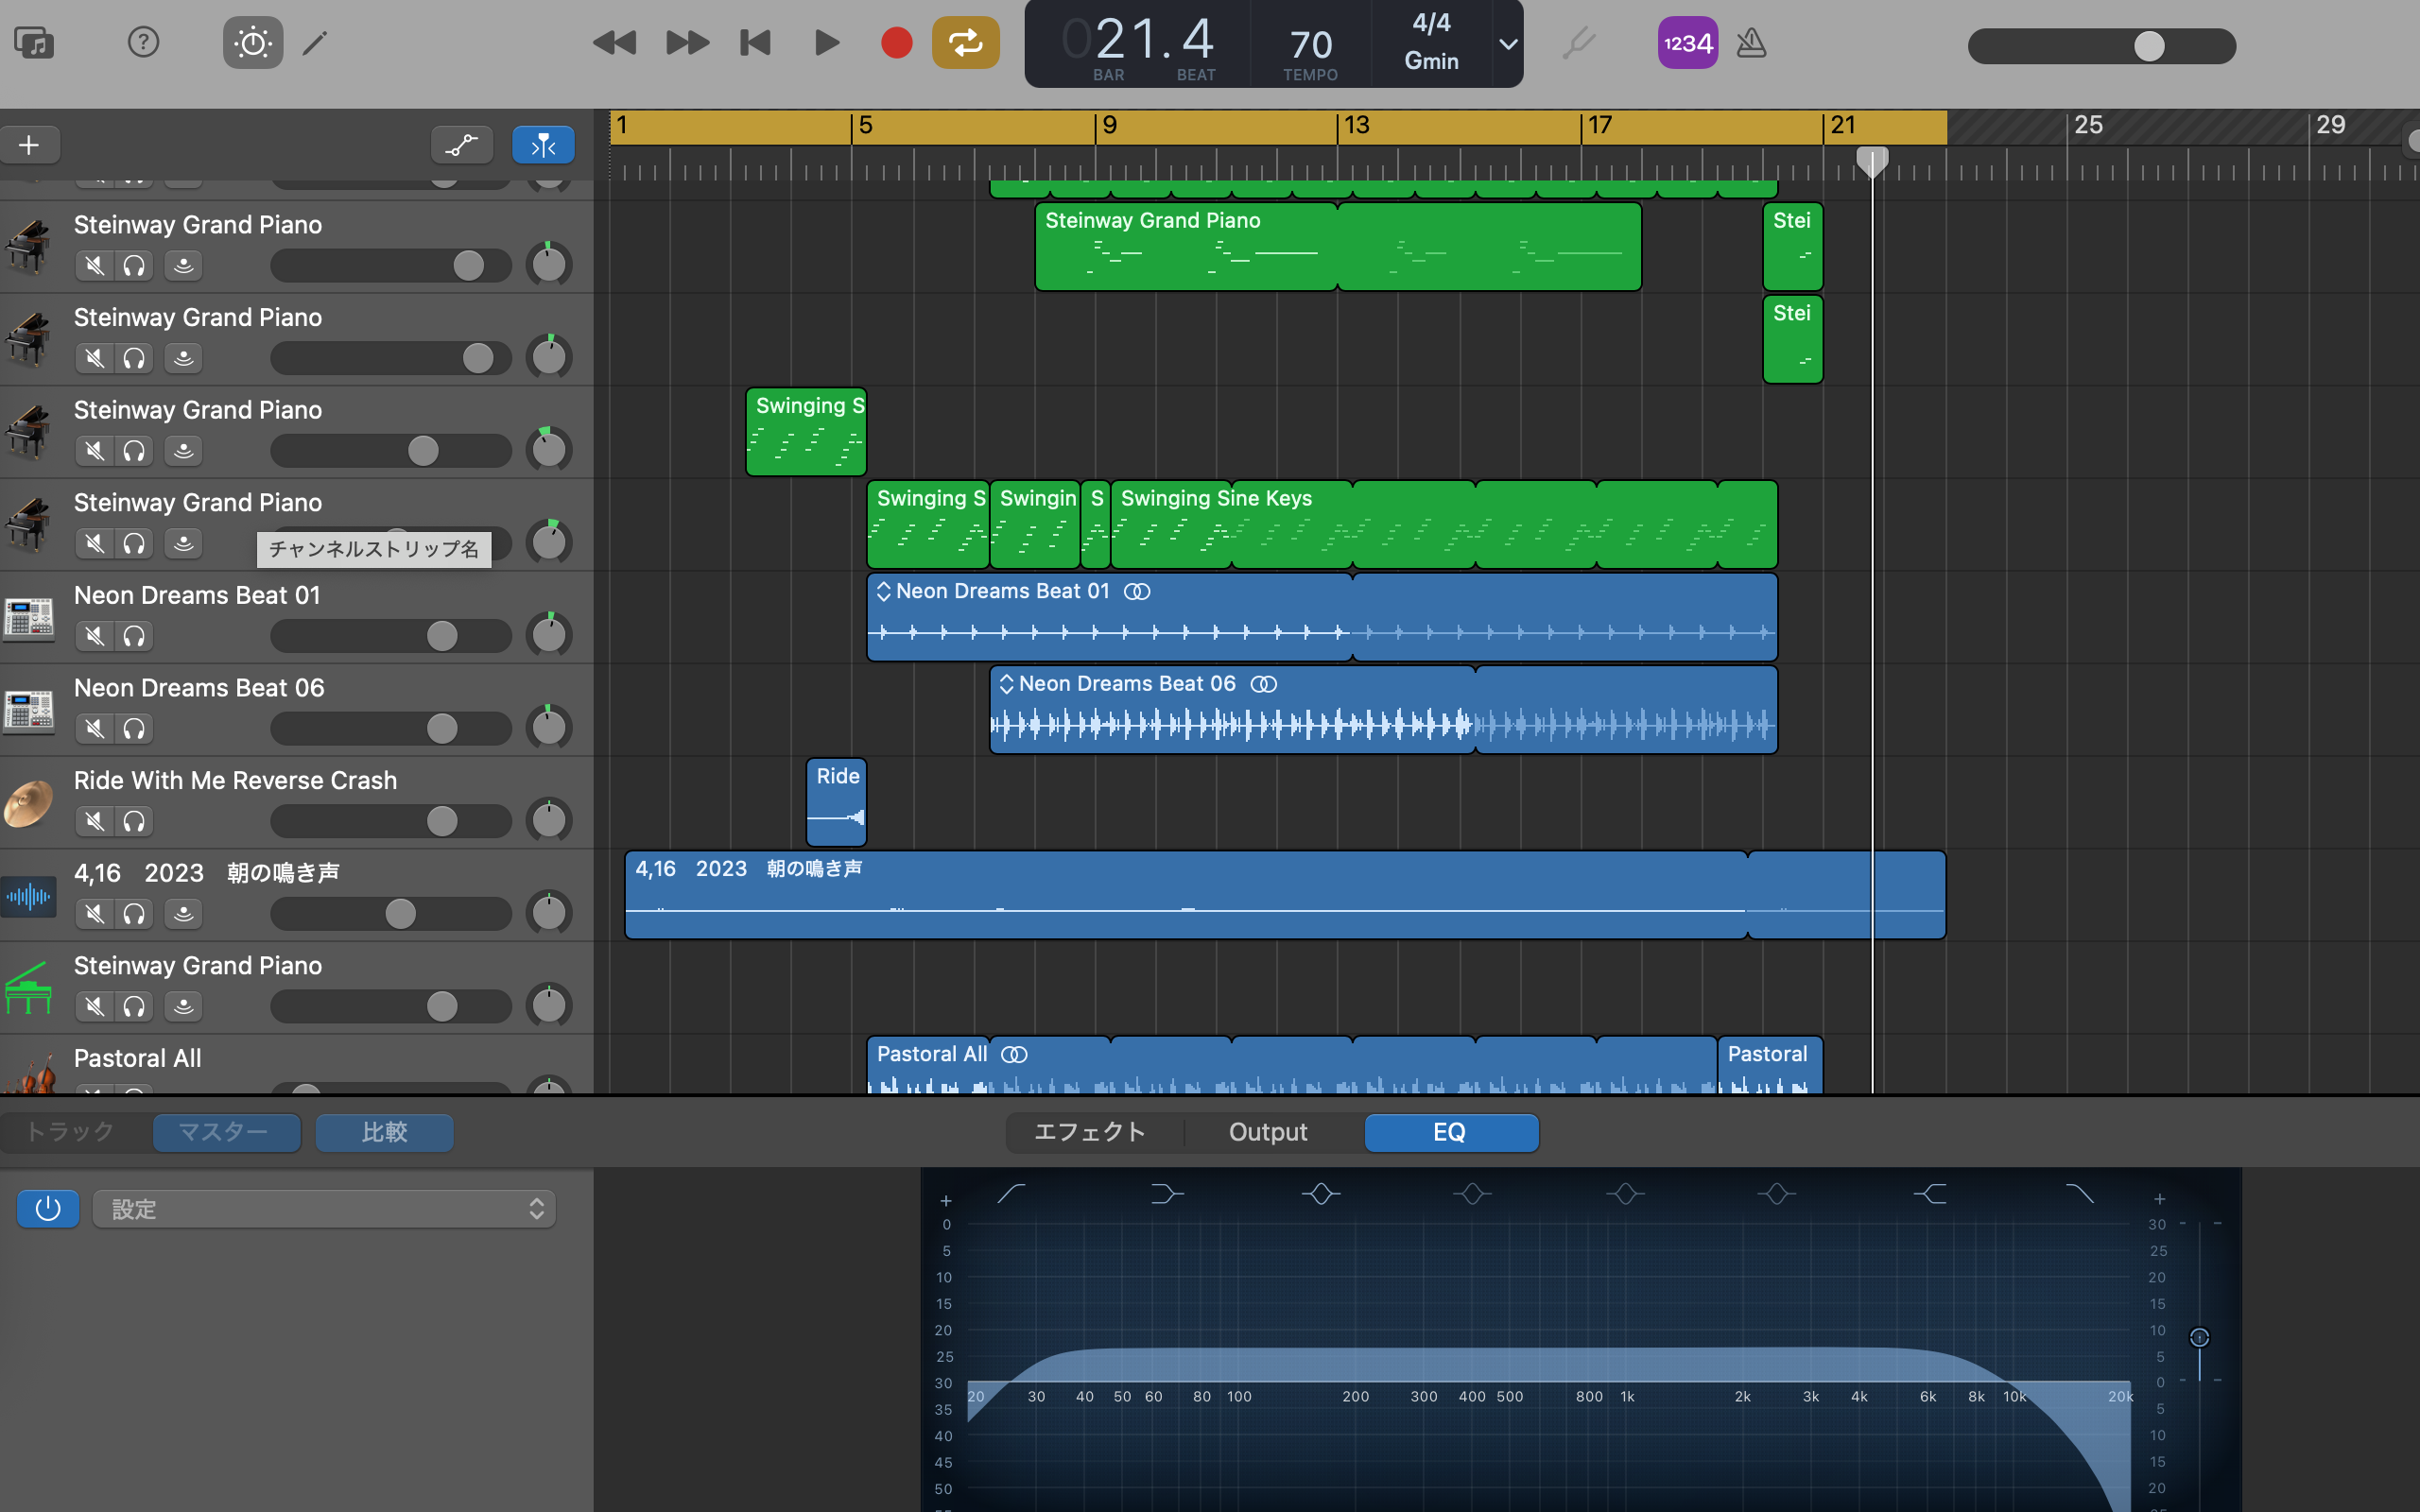Viewport: 2420px width, 1512px height.
Task: Show automation with the curve icon
Action: (461, 146)
